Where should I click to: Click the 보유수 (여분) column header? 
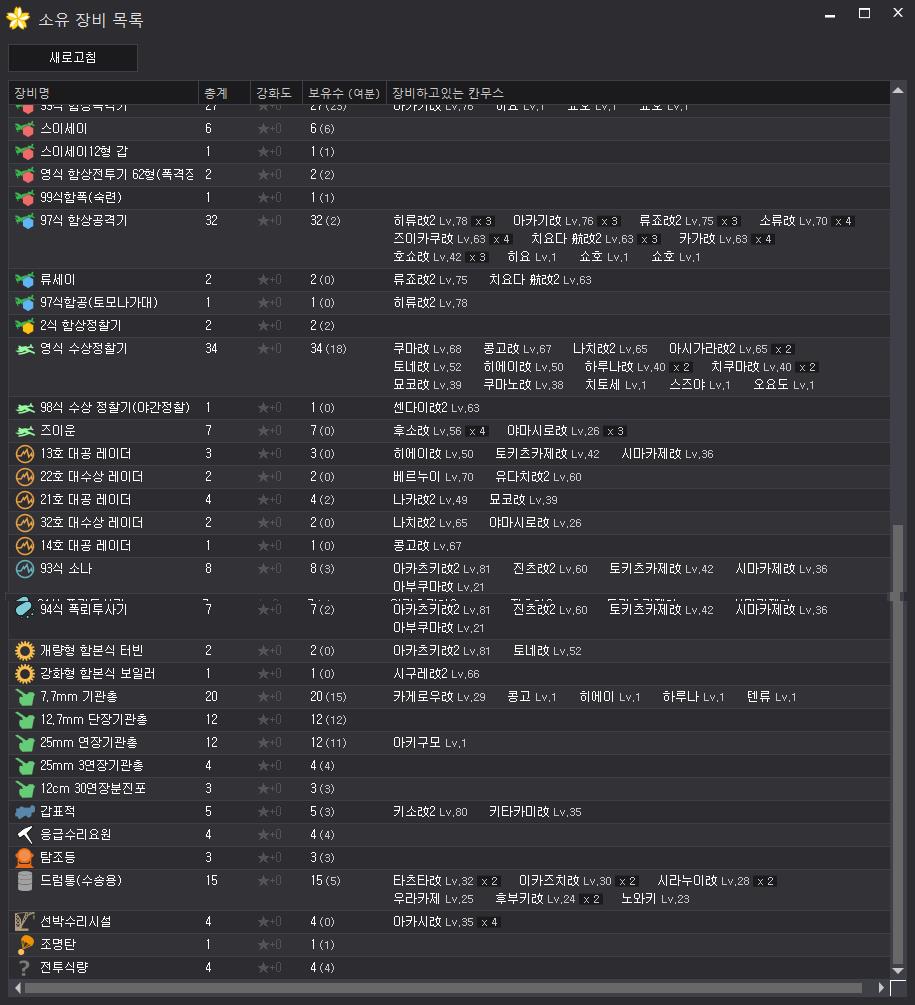coord(343,93)
